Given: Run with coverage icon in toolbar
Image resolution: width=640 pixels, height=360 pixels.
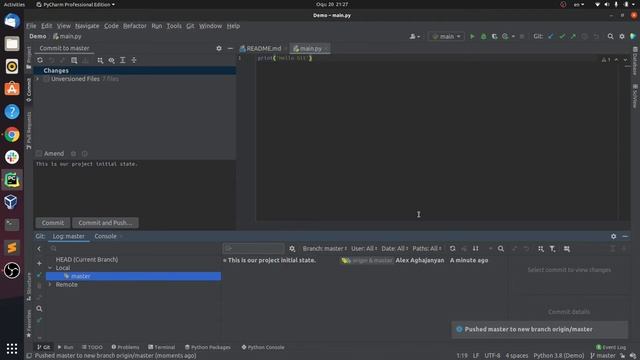Looking at the screenshot, I should coord(494,36).
